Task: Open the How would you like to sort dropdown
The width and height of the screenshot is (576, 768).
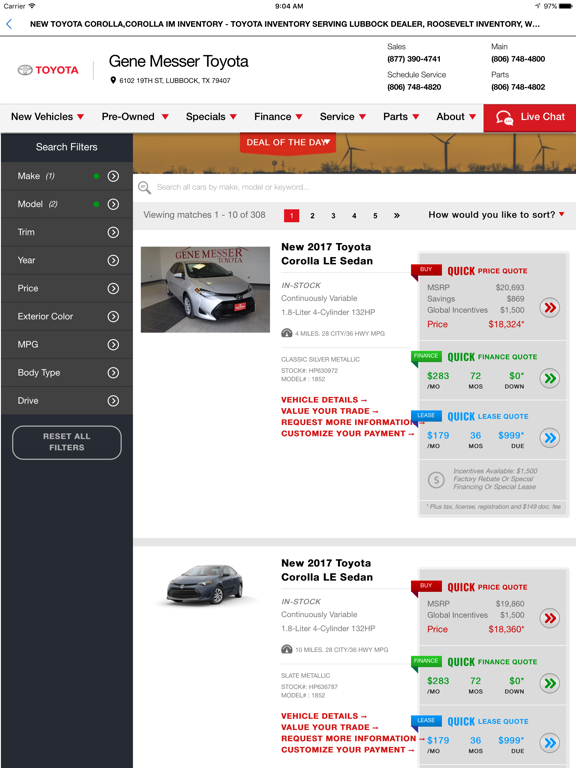Action: click(x=496, y=215)
